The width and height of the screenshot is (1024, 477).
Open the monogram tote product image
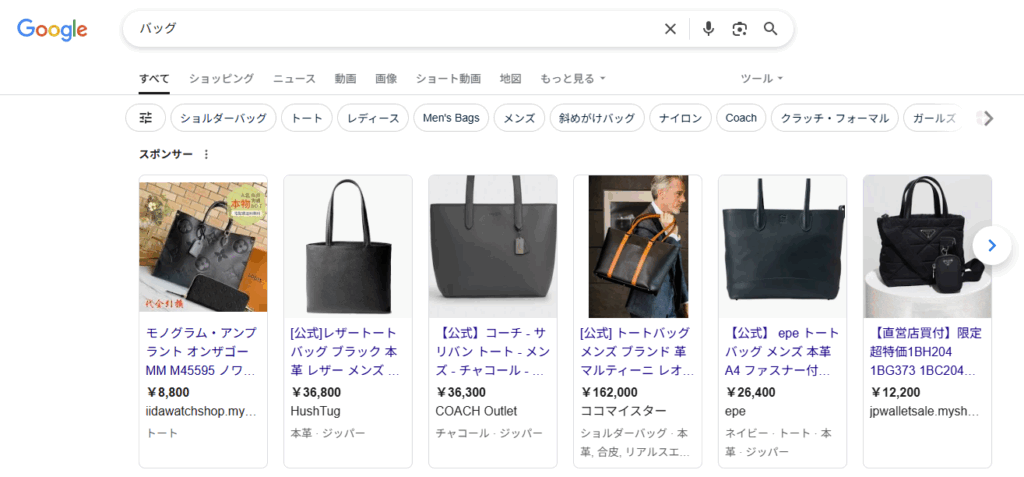click(203, 246)
